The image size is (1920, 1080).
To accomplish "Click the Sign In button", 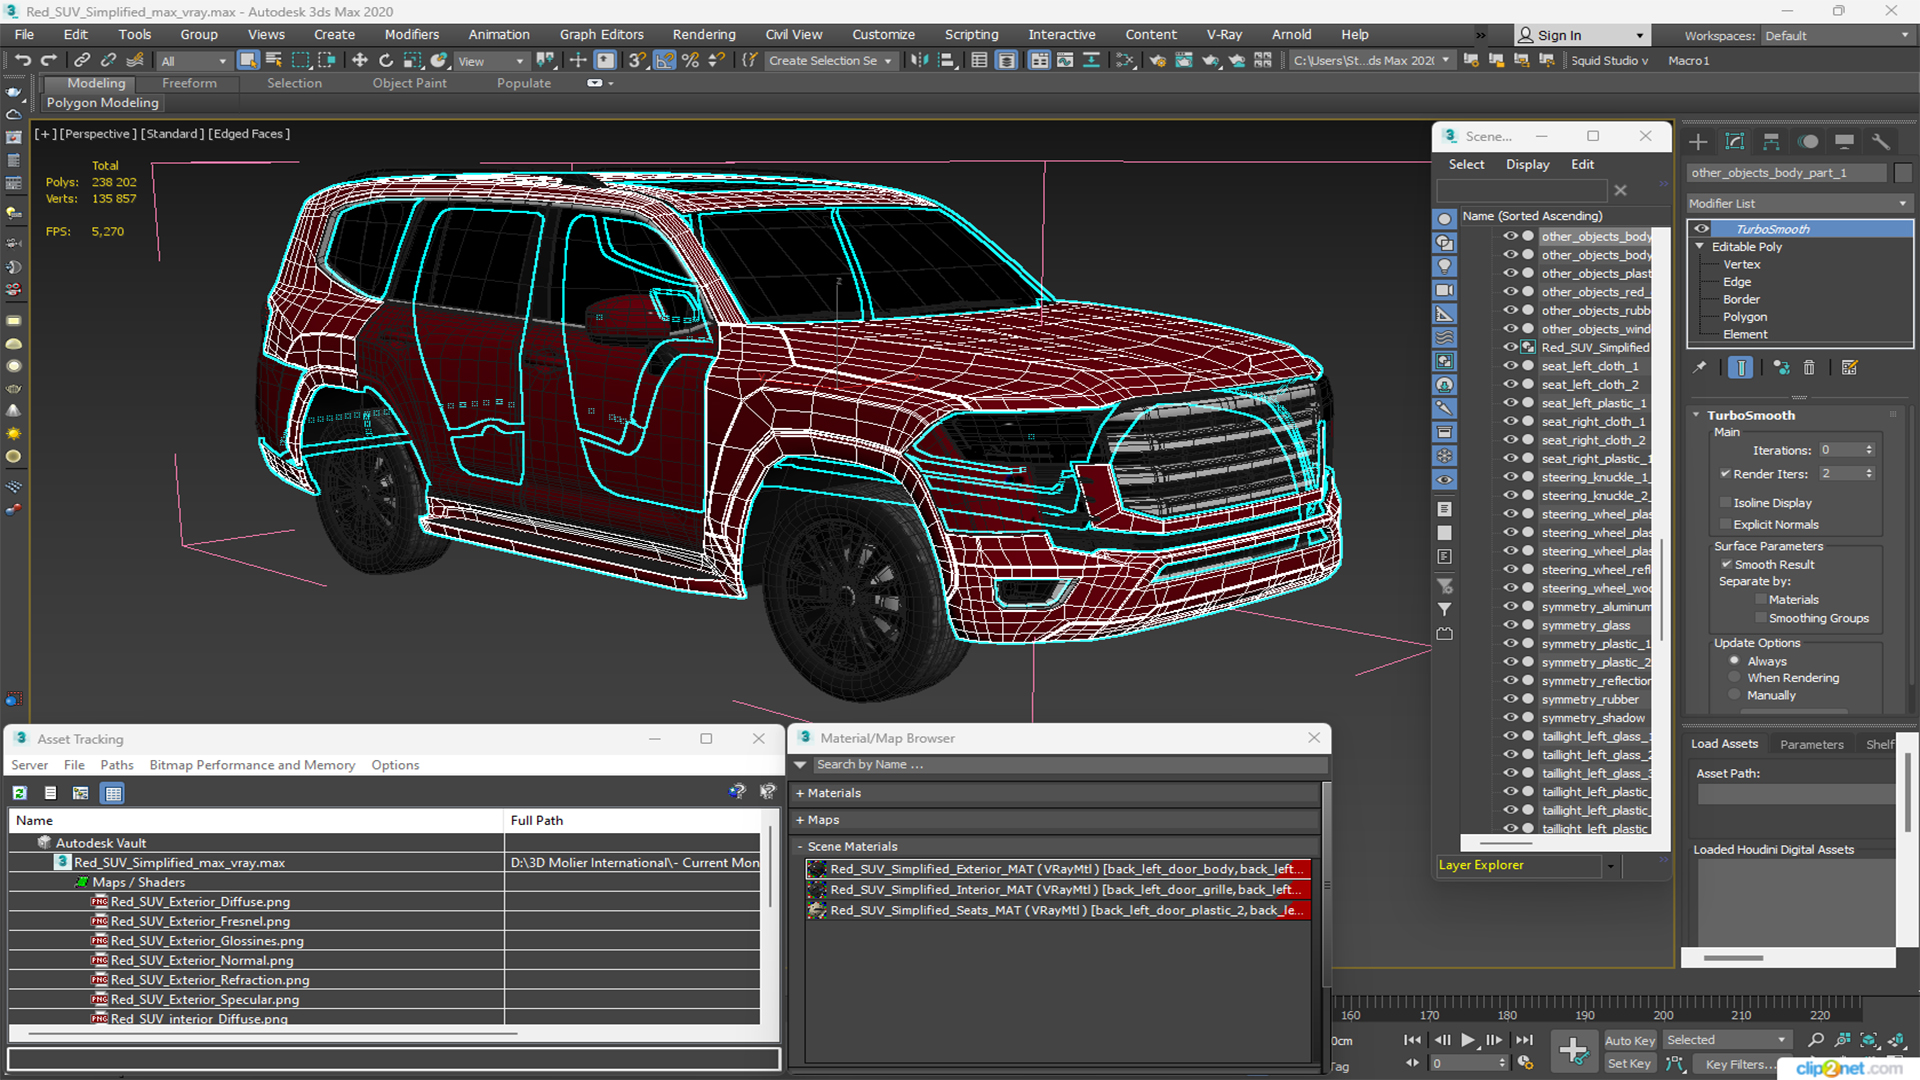I will [x=1581, y=35].
